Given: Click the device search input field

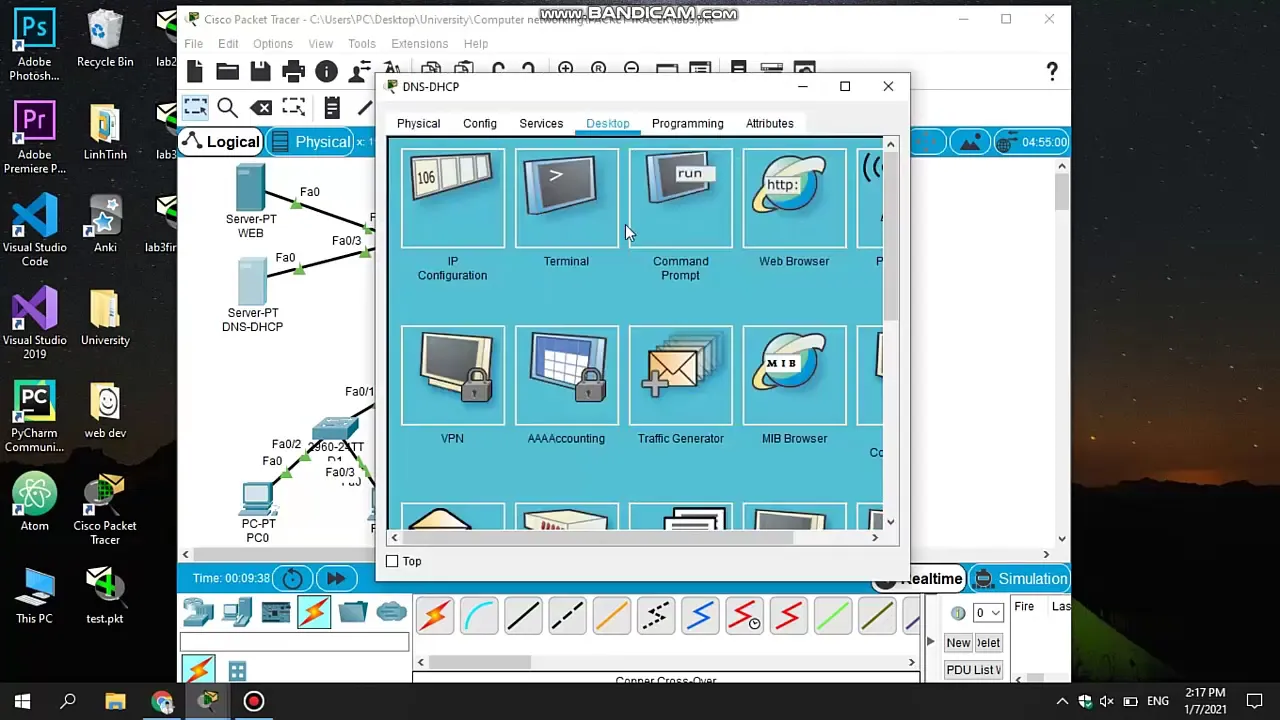Looking at the screenshot, I should [294, 642].
